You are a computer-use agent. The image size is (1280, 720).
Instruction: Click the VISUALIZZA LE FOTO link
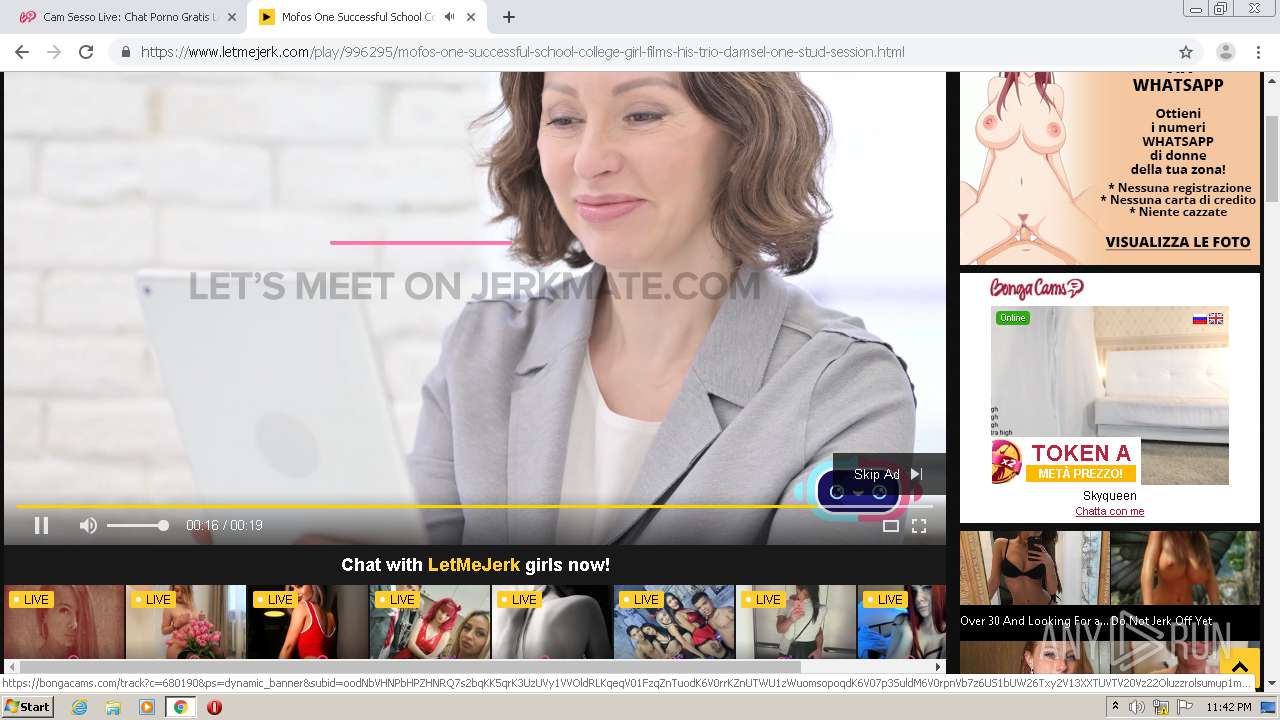pyautogui.click(x=1177, y=242)
